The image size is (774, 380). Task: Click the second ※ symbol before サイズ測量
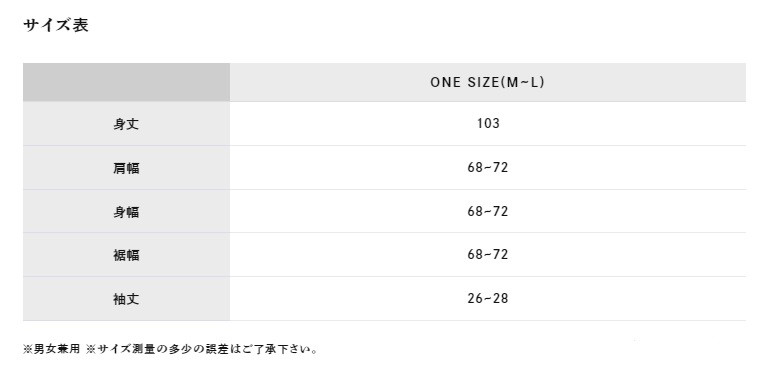point(91,349)
